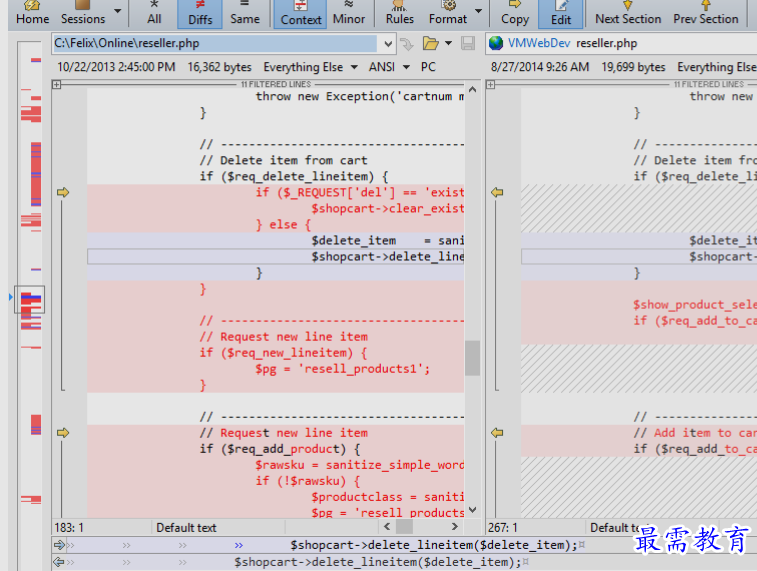
Task: Toggle Edit mode
Action: 561,14
